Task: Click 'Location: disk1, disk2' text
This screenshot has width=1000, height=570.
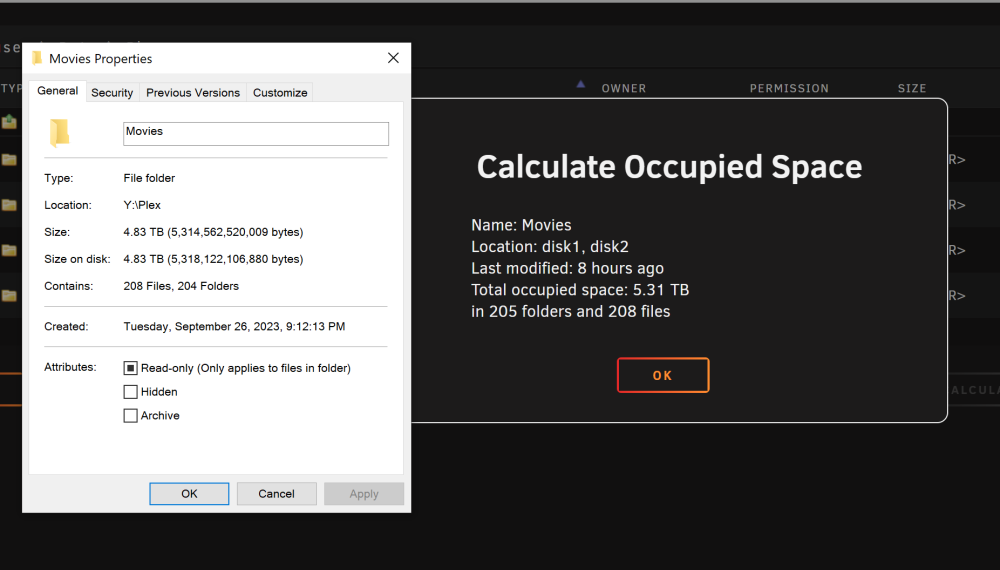Action: click(550, 247)
